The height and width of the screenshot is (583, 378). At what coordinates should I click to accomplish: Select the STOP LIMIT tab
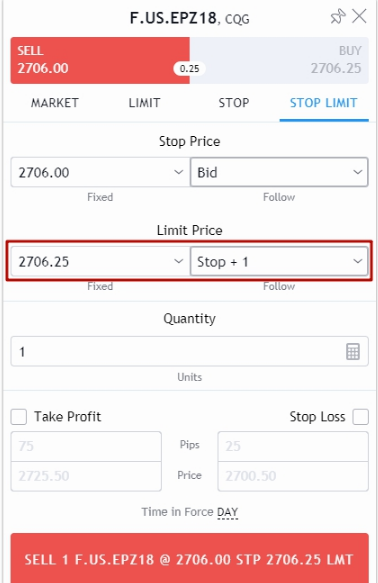pos(324,103)
